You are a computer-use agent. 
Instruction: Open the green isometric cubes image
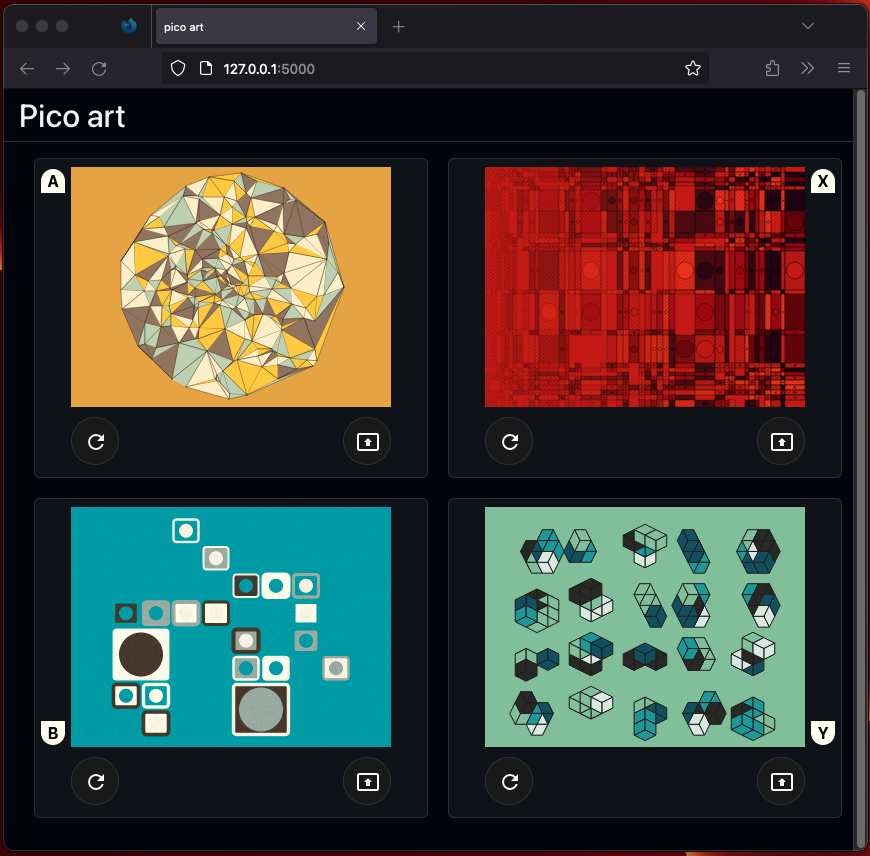coord(645,627)
